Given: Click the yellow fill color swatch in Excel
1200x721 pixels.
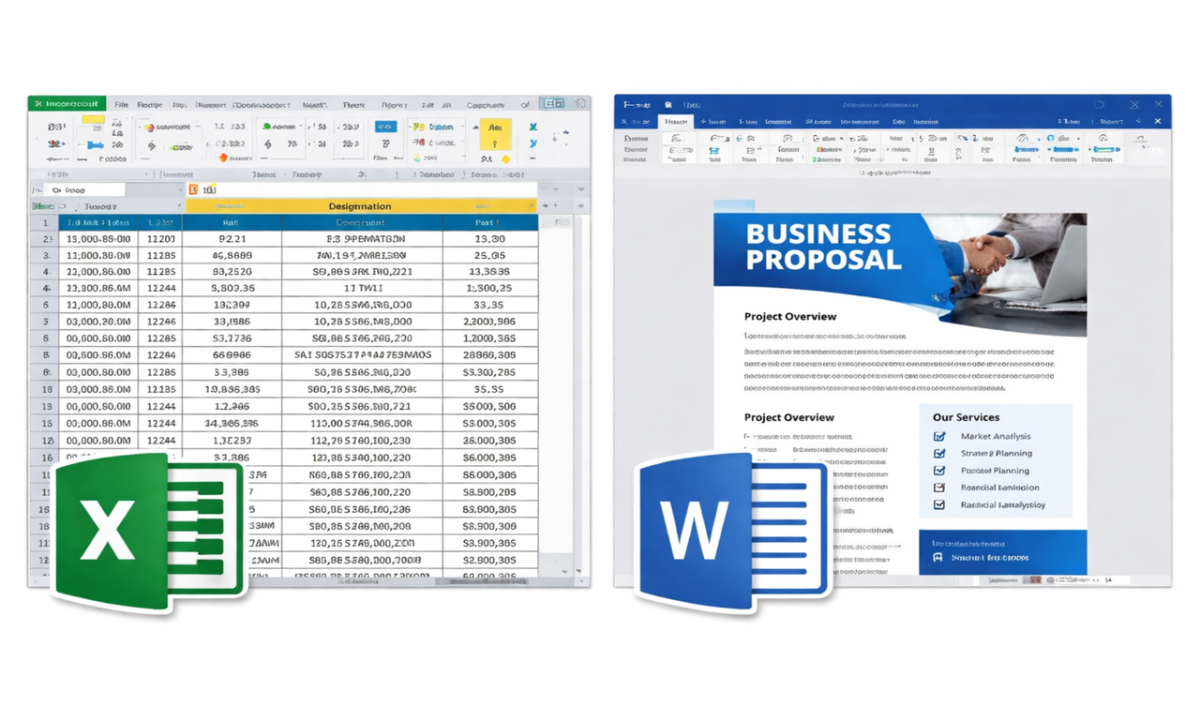Looking at the screenshot, I should (x=93, y=120).
